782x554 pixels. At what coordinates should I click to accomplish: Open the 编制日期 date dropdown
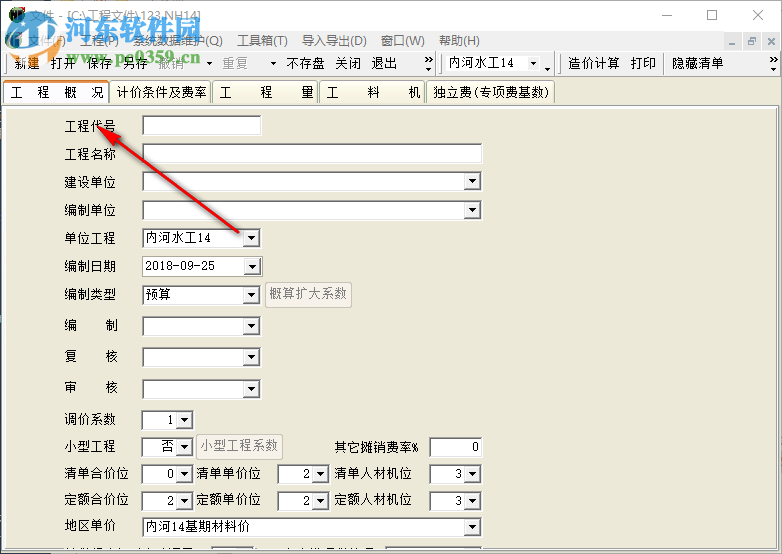click(x=252, y=266)
